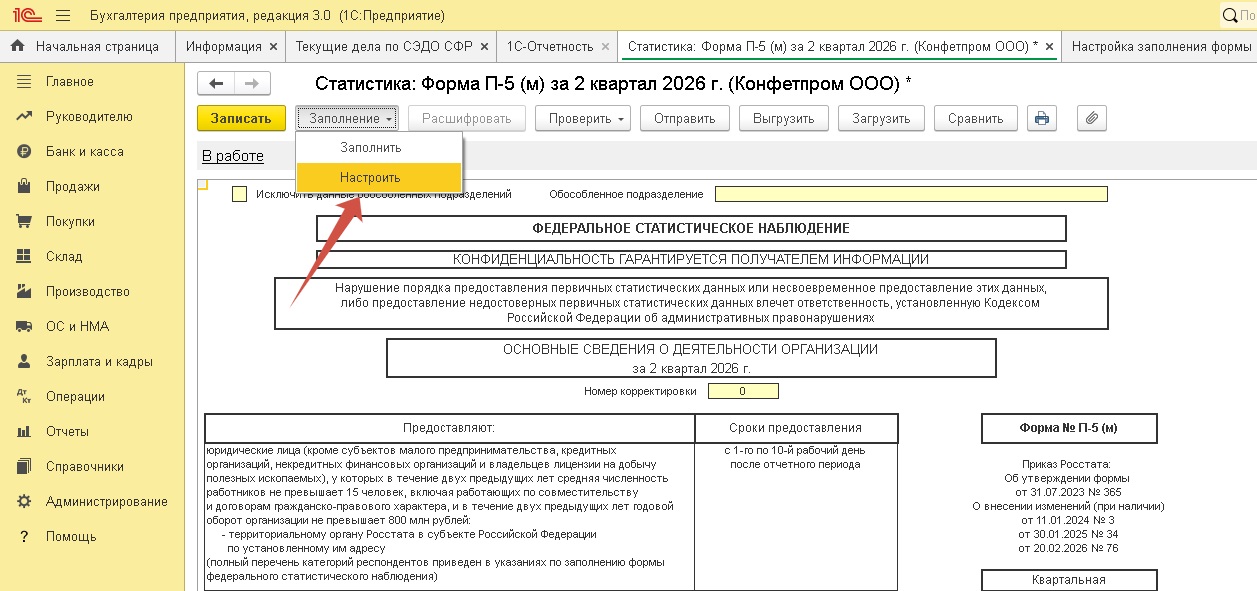Open the В работе status link
Screen dimensions: 1257x591
coord(233,156)
